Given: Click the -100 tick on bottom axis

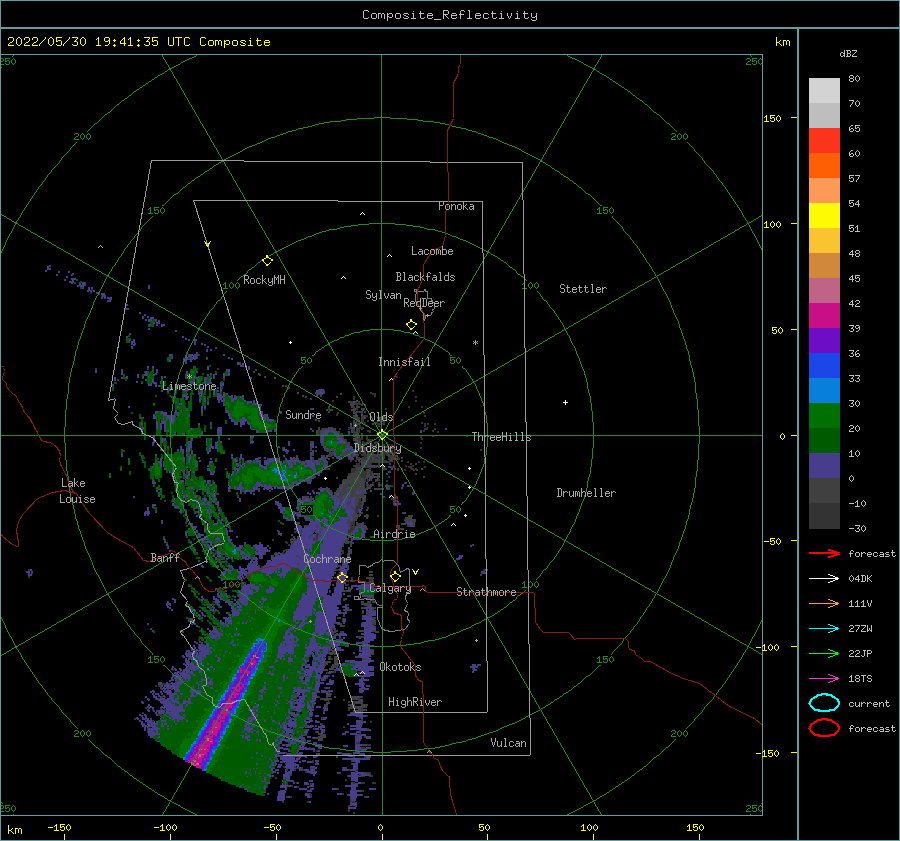Looking at the screenshot, I should (165, 827).
